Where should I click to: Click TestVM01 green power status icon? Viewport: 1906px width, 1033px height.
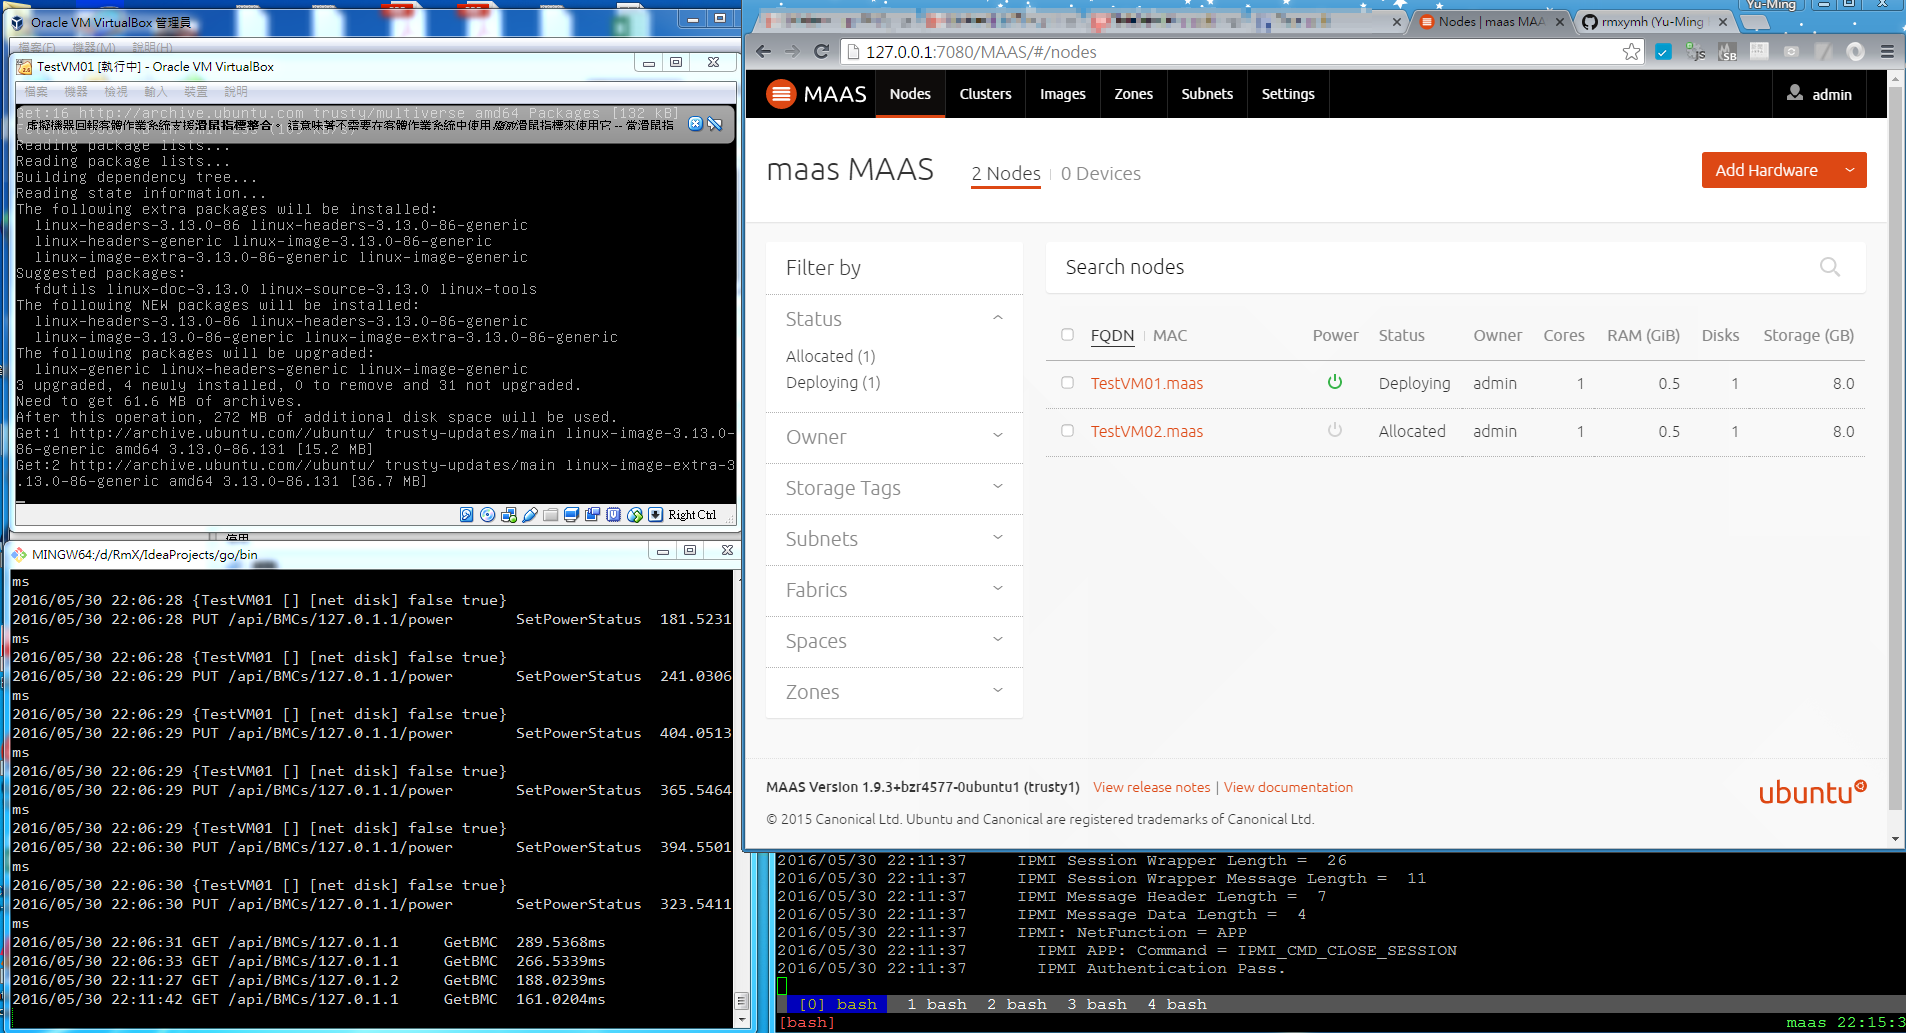point(1335,382)
